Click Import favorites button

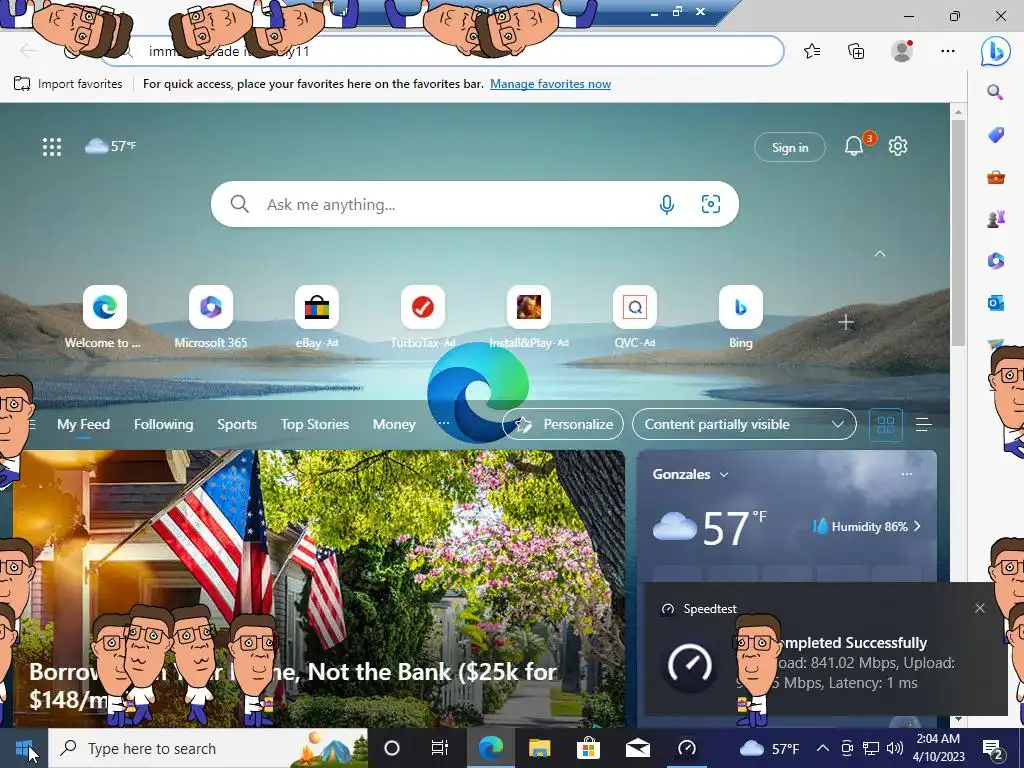68,84
